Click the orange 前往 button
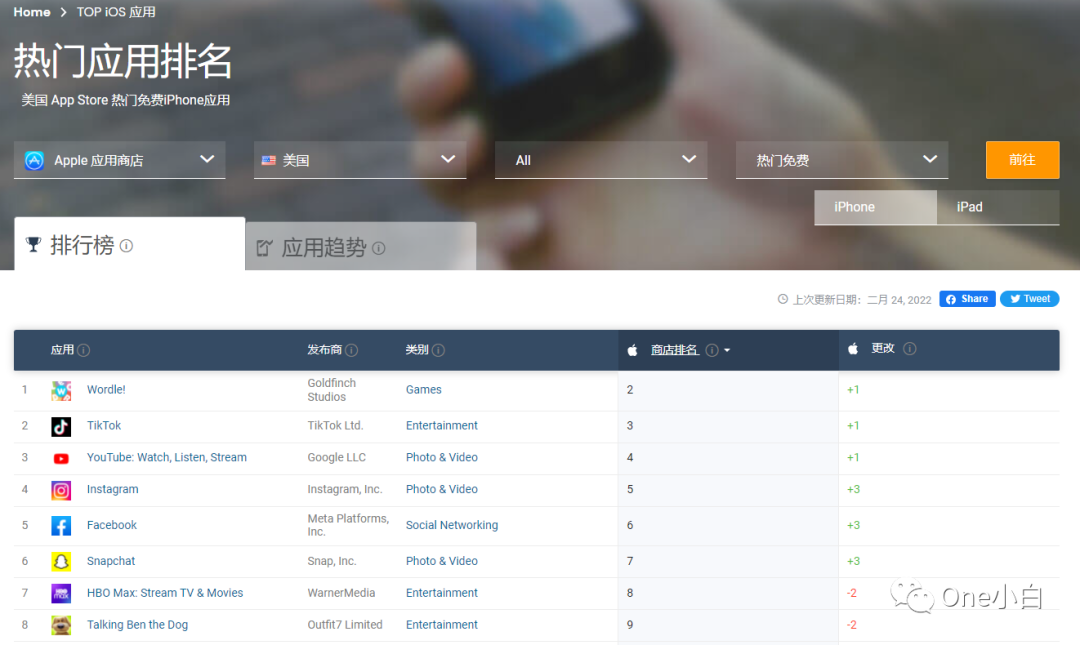The image size is (1080, 645). pos(1022,159)
